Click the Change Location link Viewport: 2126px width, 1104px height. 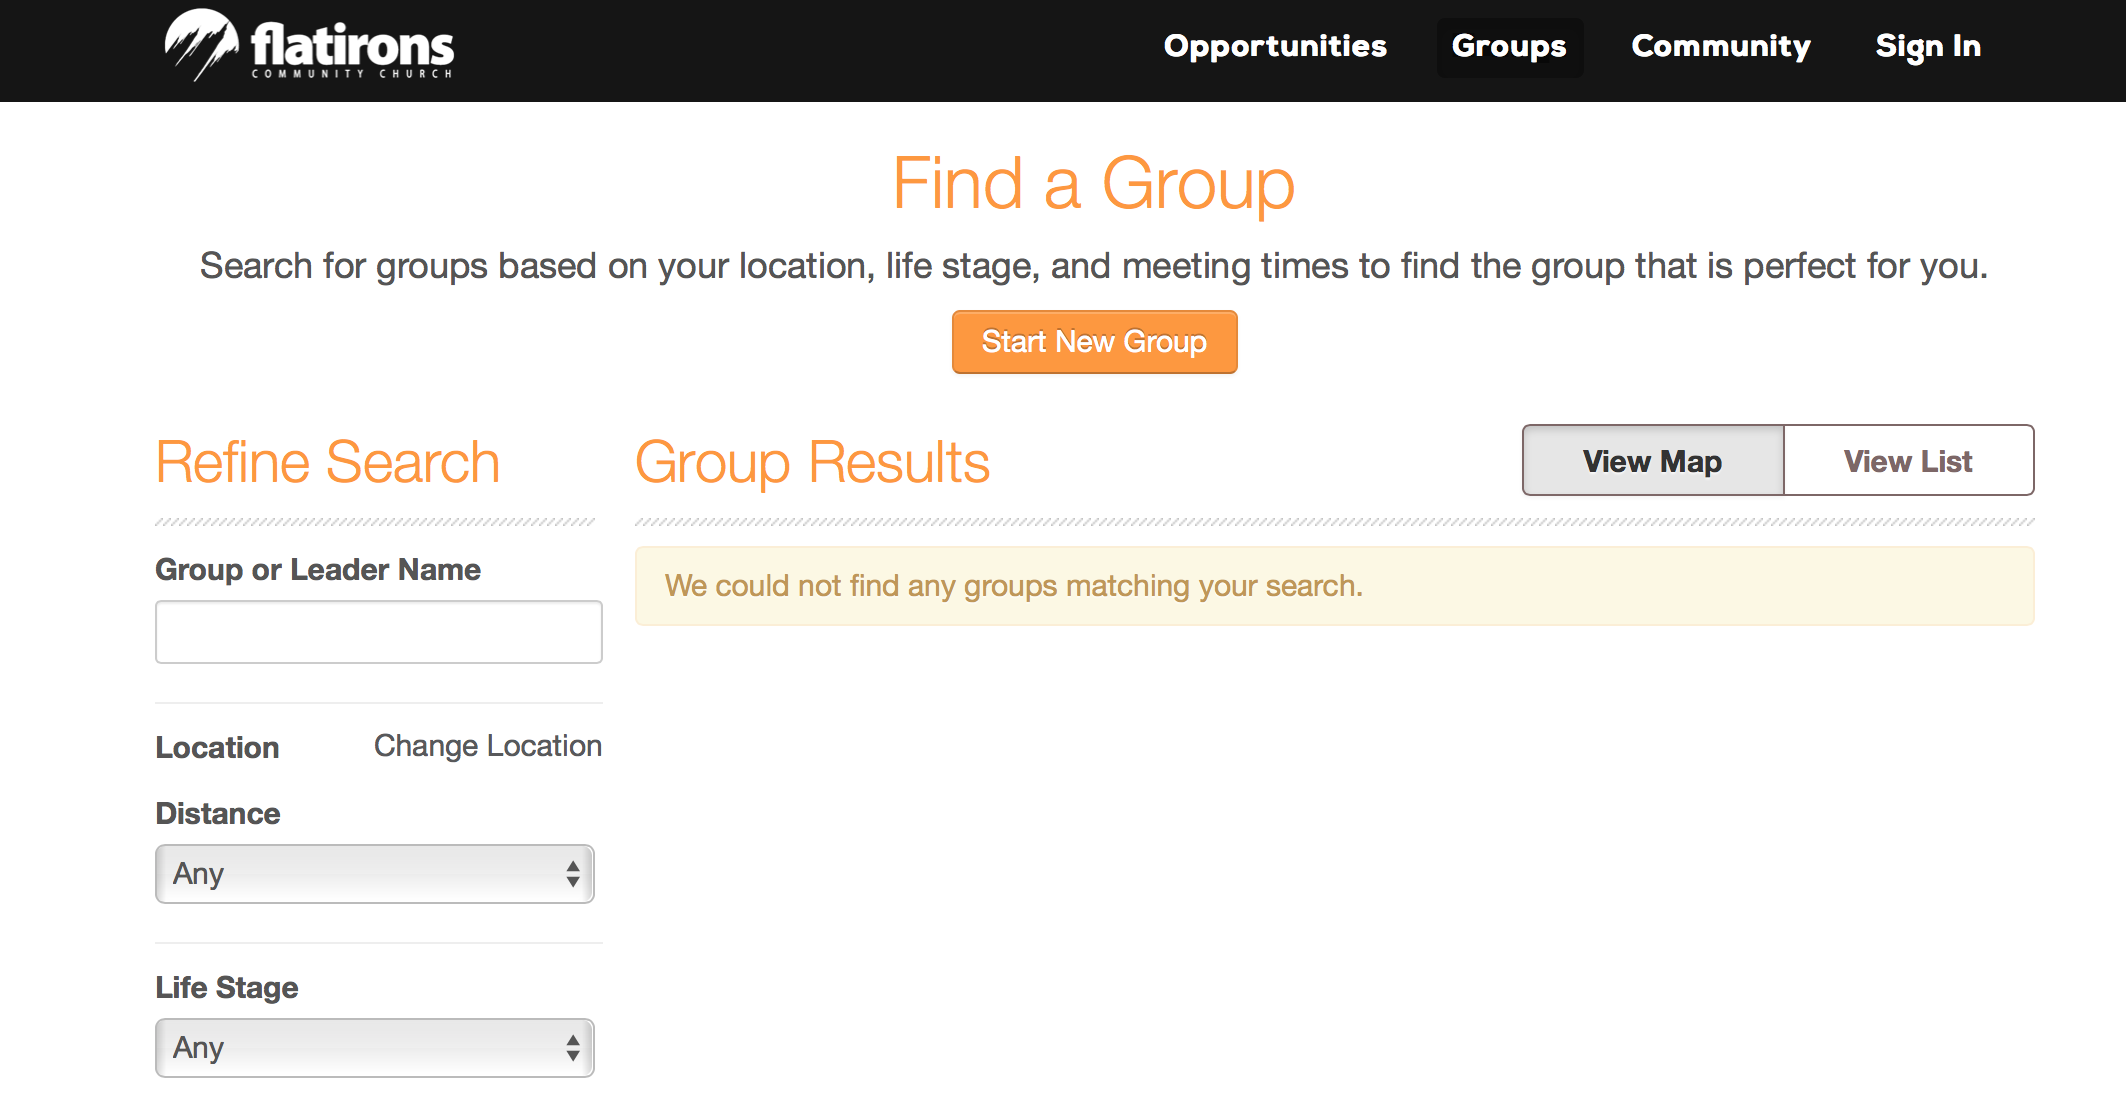tap(488, 746)
